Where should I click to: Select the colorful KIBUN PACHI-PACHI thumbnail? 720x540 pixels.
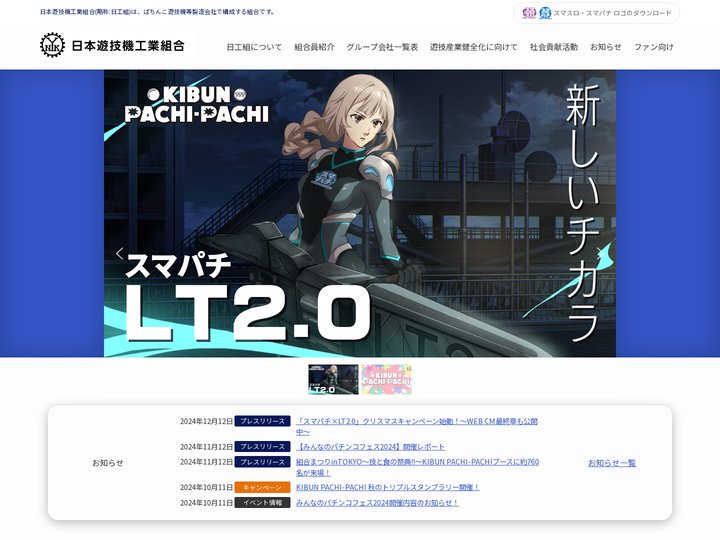click(x=386, y=379)
